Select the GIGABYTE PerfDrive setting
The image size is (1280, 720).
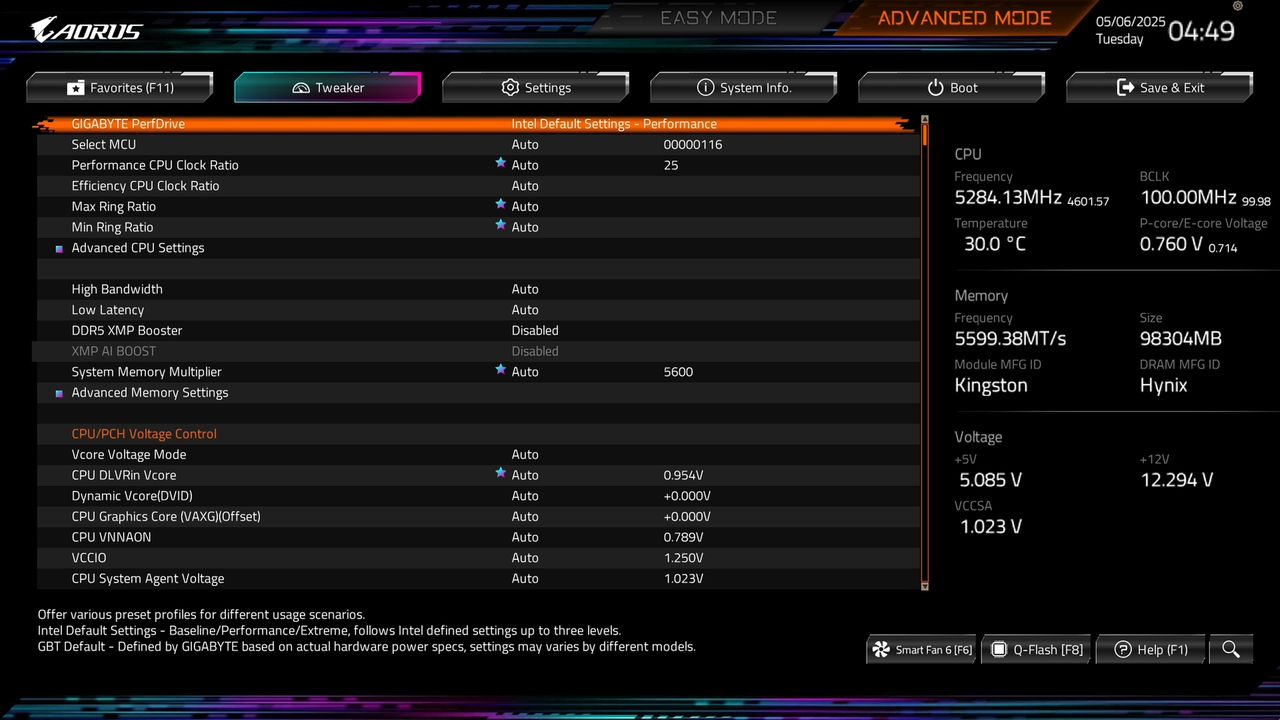click(x=128, y=123)
